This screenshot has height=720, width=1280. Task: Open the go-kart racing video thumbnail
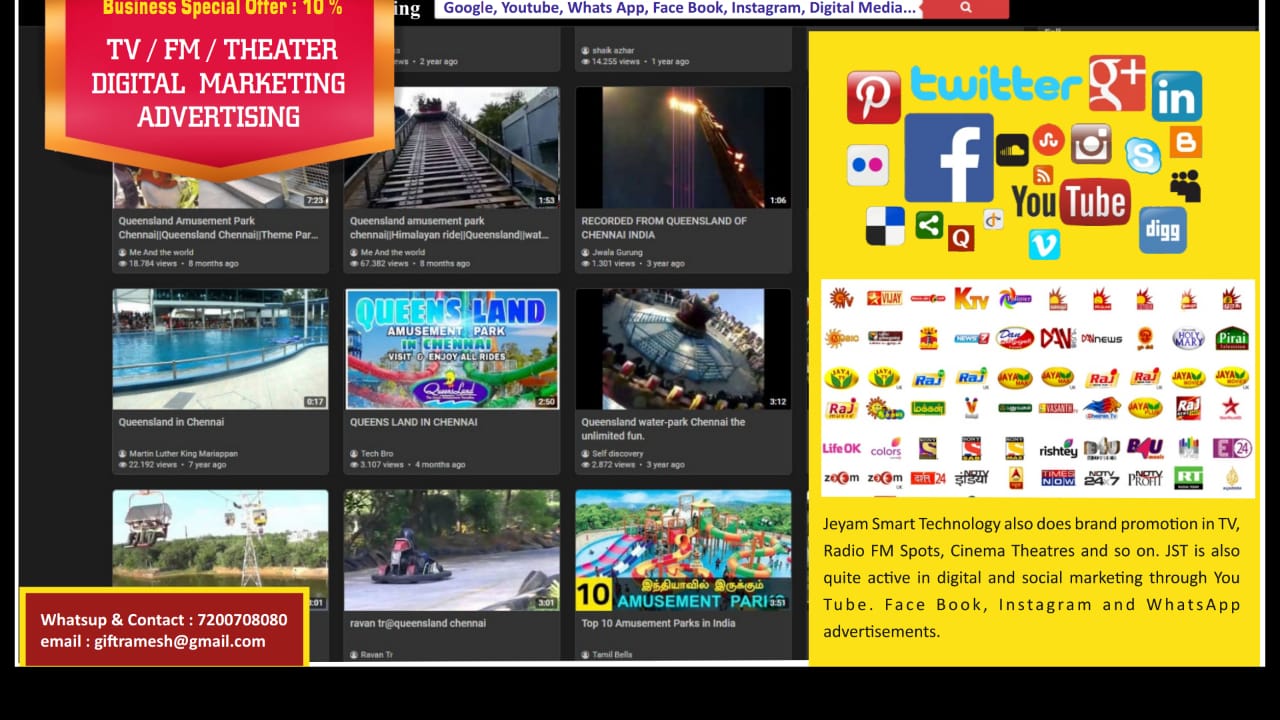pos(452,550)
